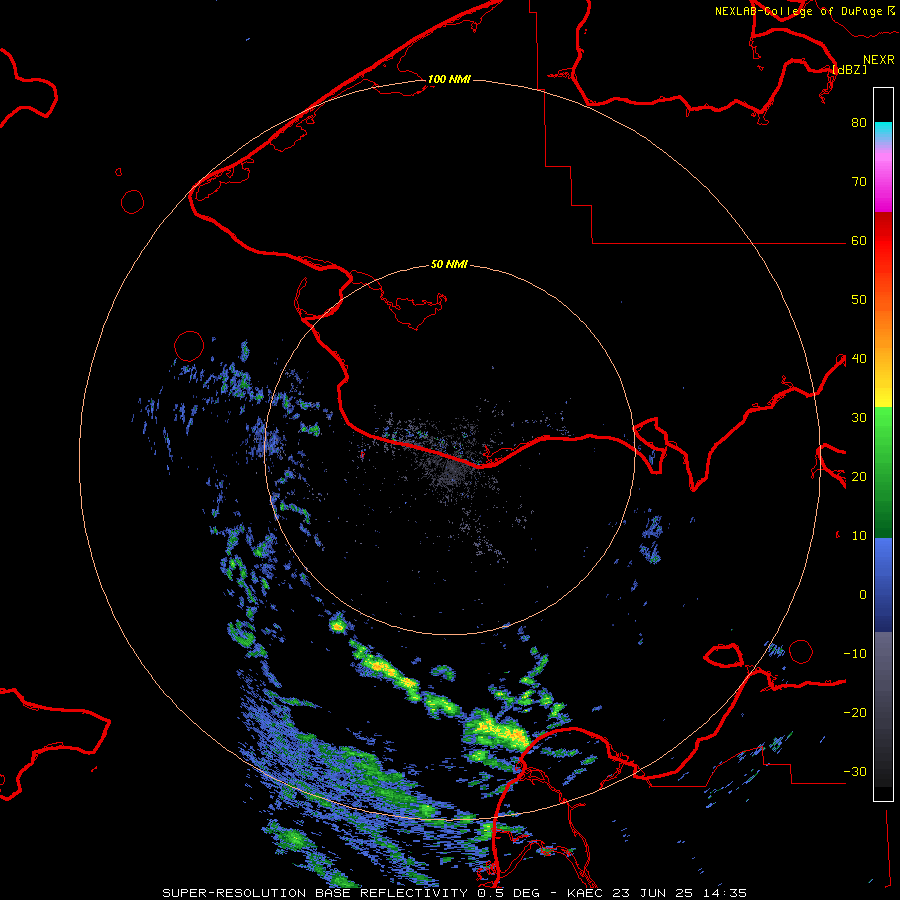Click the 20 dBZ scale value
The width and height of the screenshot is (900, 900).
[x=859, y=477]
